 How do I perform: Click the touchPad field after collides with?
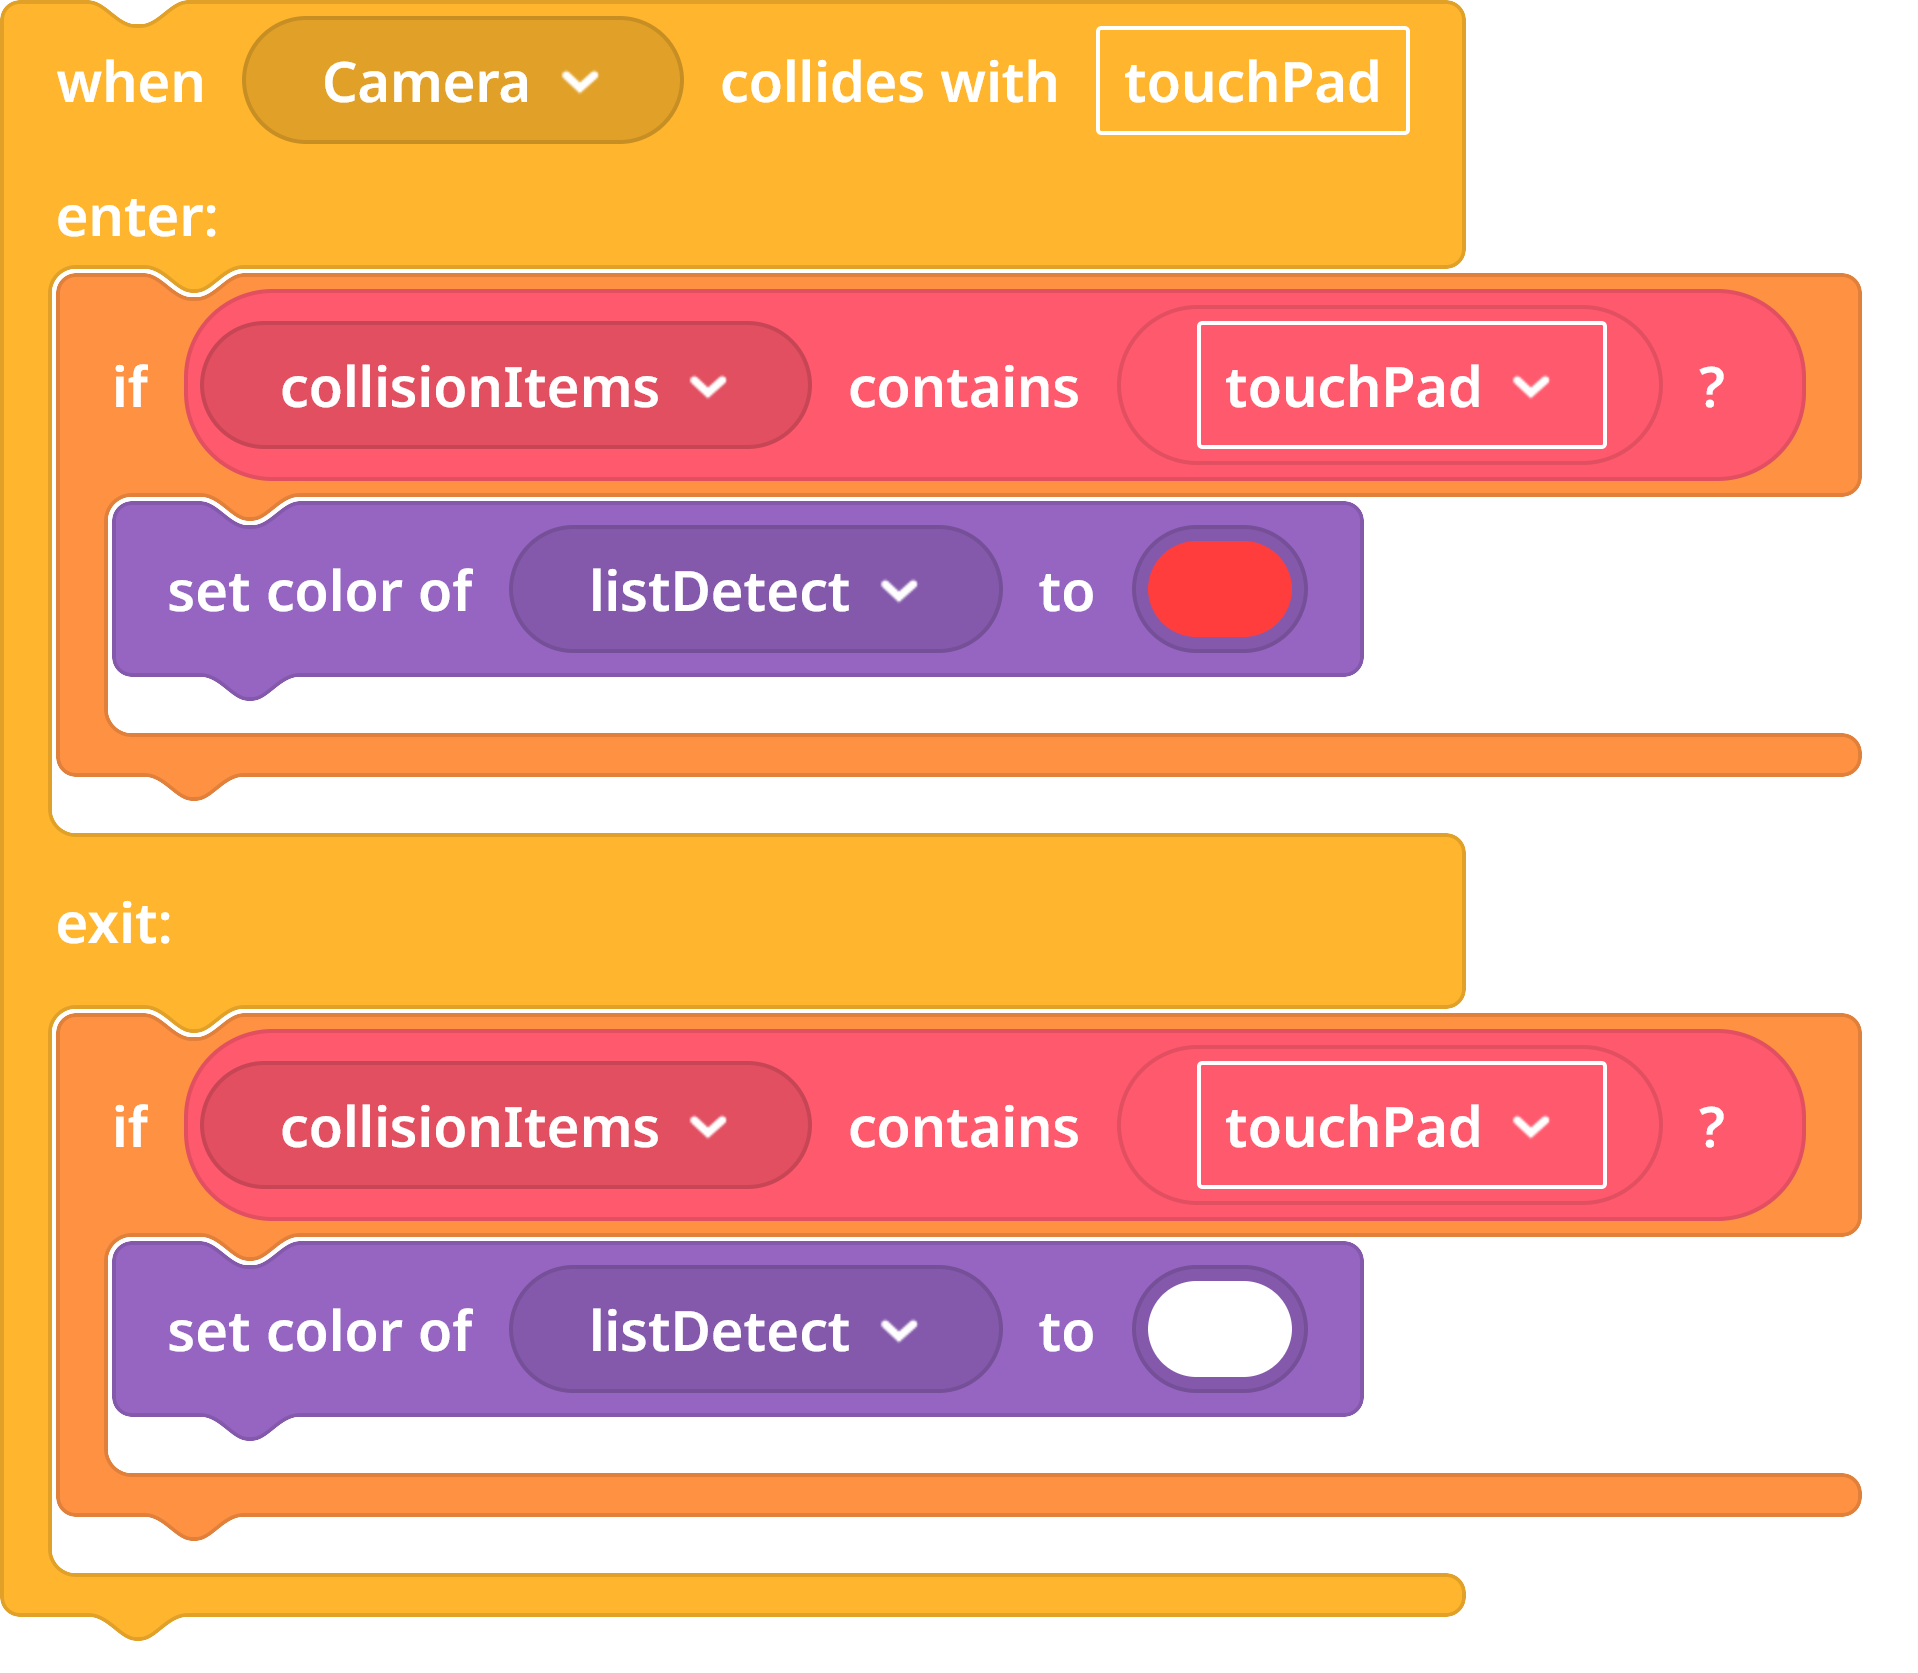pos(1252,81)
